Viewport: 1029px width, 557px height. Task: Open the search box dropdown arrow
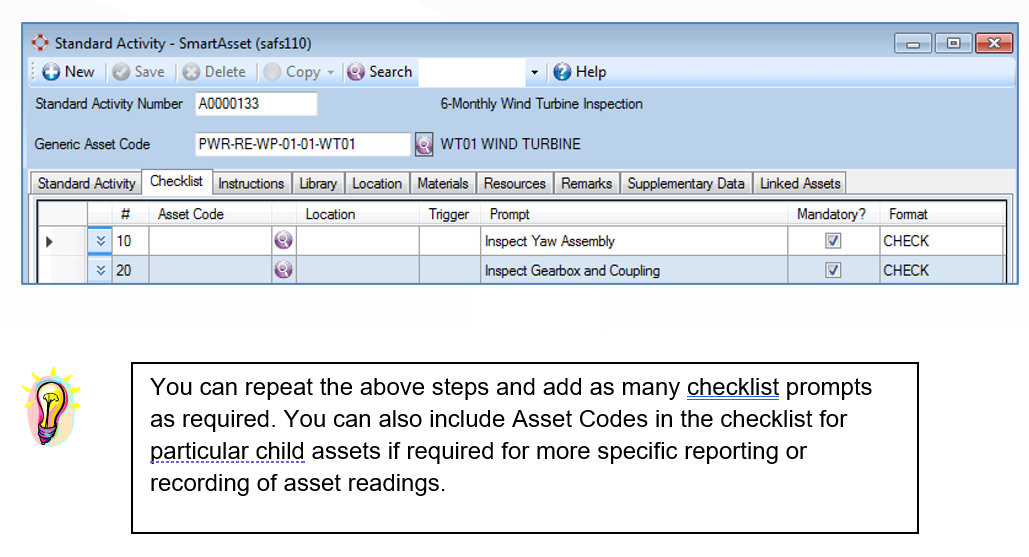coord(534,72)
